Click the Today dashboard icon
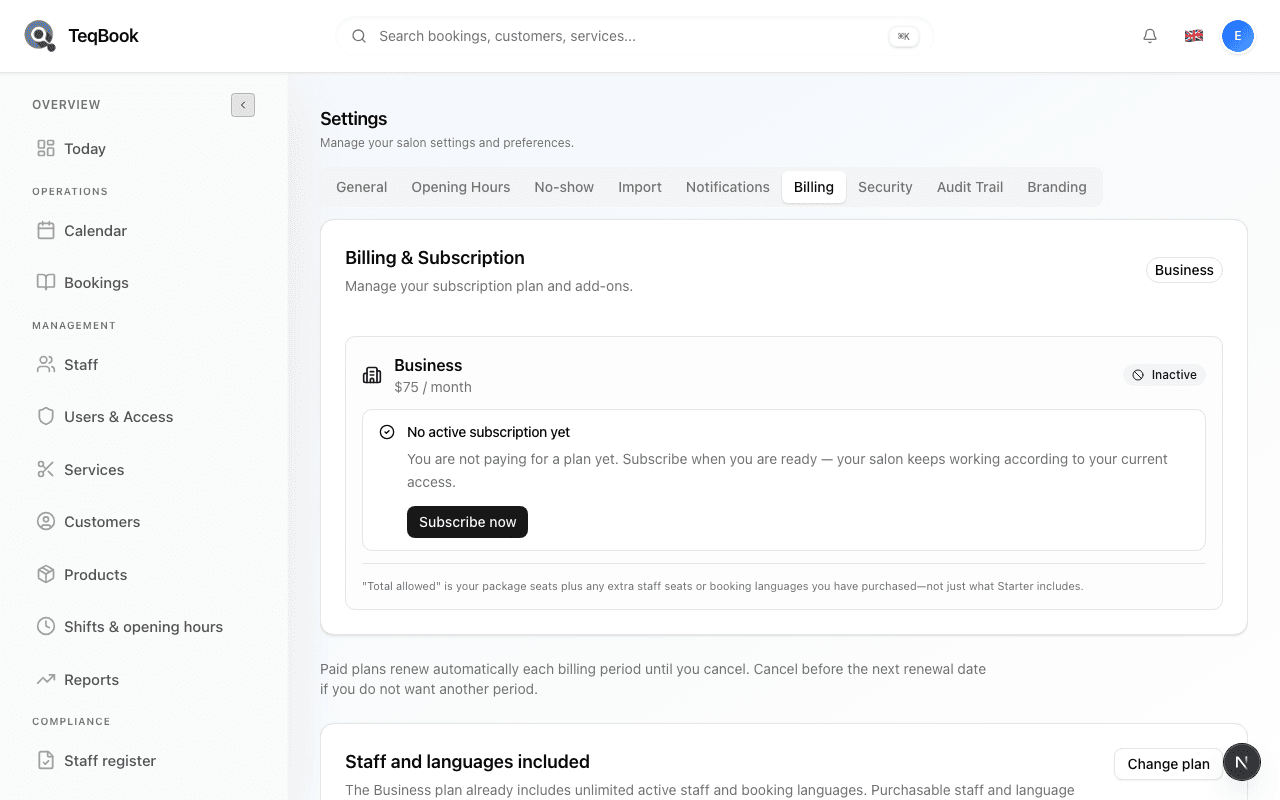Viewport: 1280px width, 800px height. 46,149
